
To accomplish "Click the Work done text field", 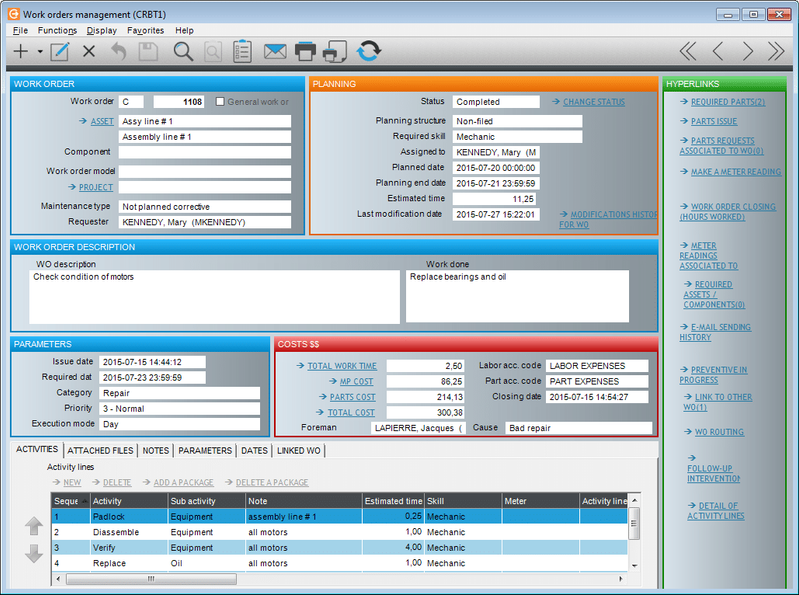I will [x=517, y=296].
